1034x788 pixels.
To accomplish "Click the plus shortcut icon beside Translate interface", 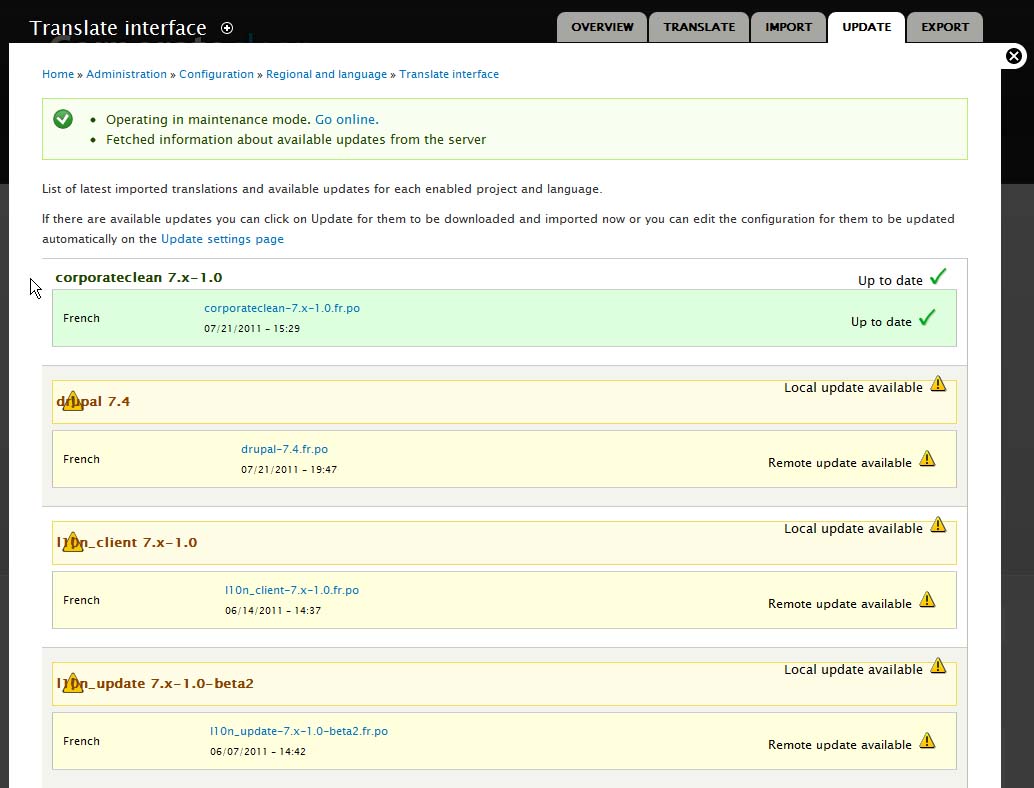I will tap(227, 28).
